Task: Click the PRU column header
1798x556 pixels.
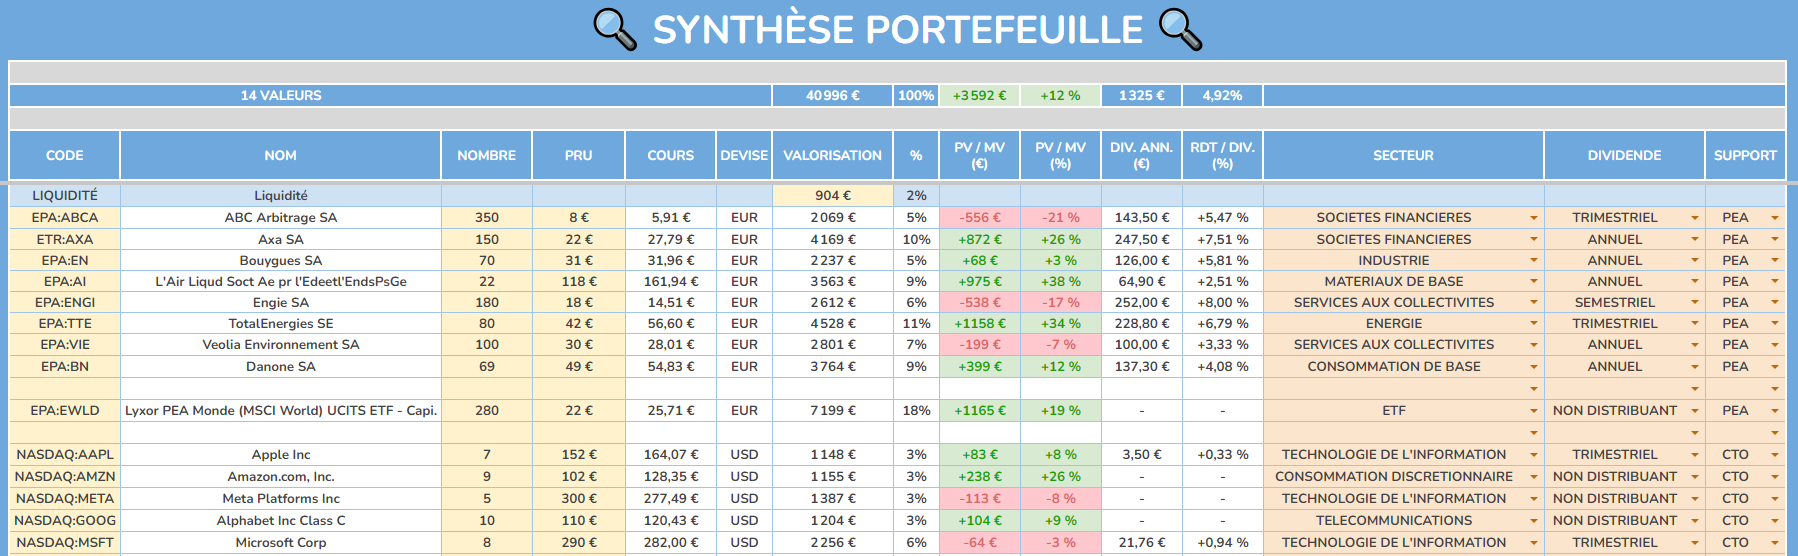Action: [x=579, y=155]
